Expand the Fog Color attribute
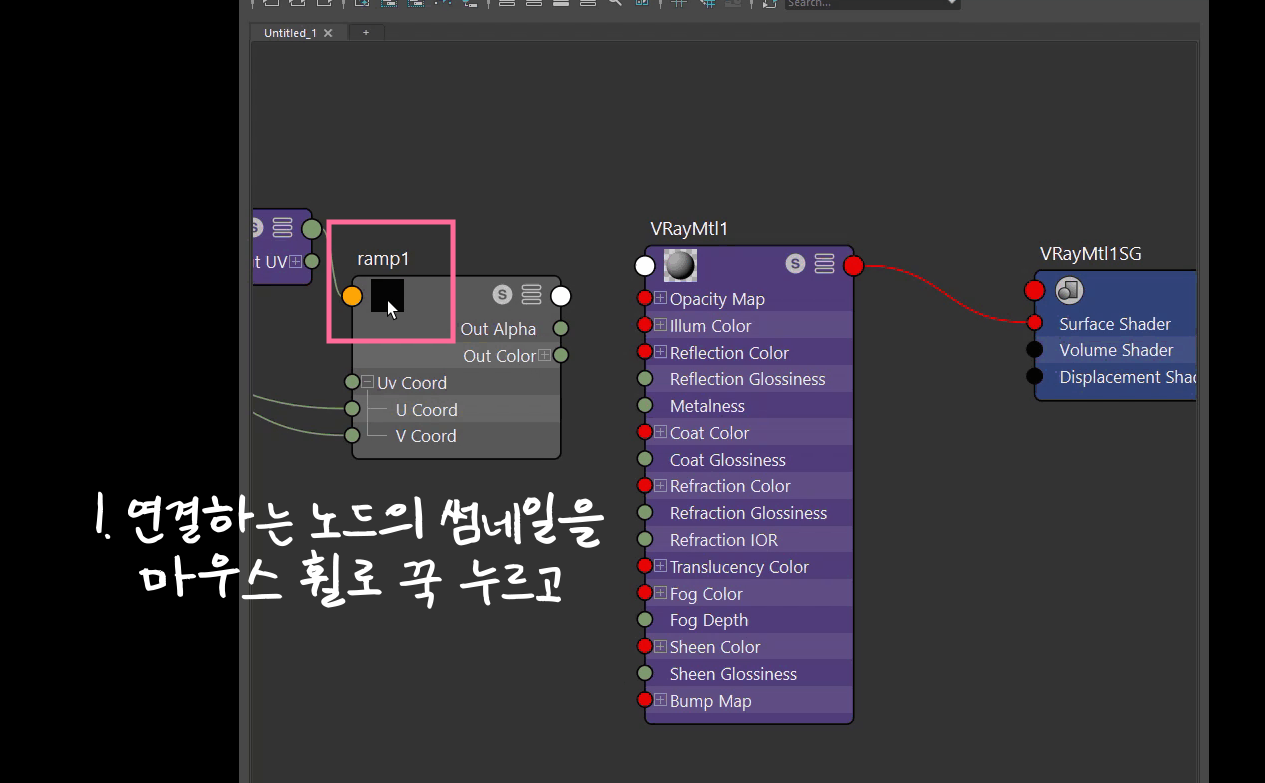The height and width of the screenshot is (783, 1265). click(660, 593)
